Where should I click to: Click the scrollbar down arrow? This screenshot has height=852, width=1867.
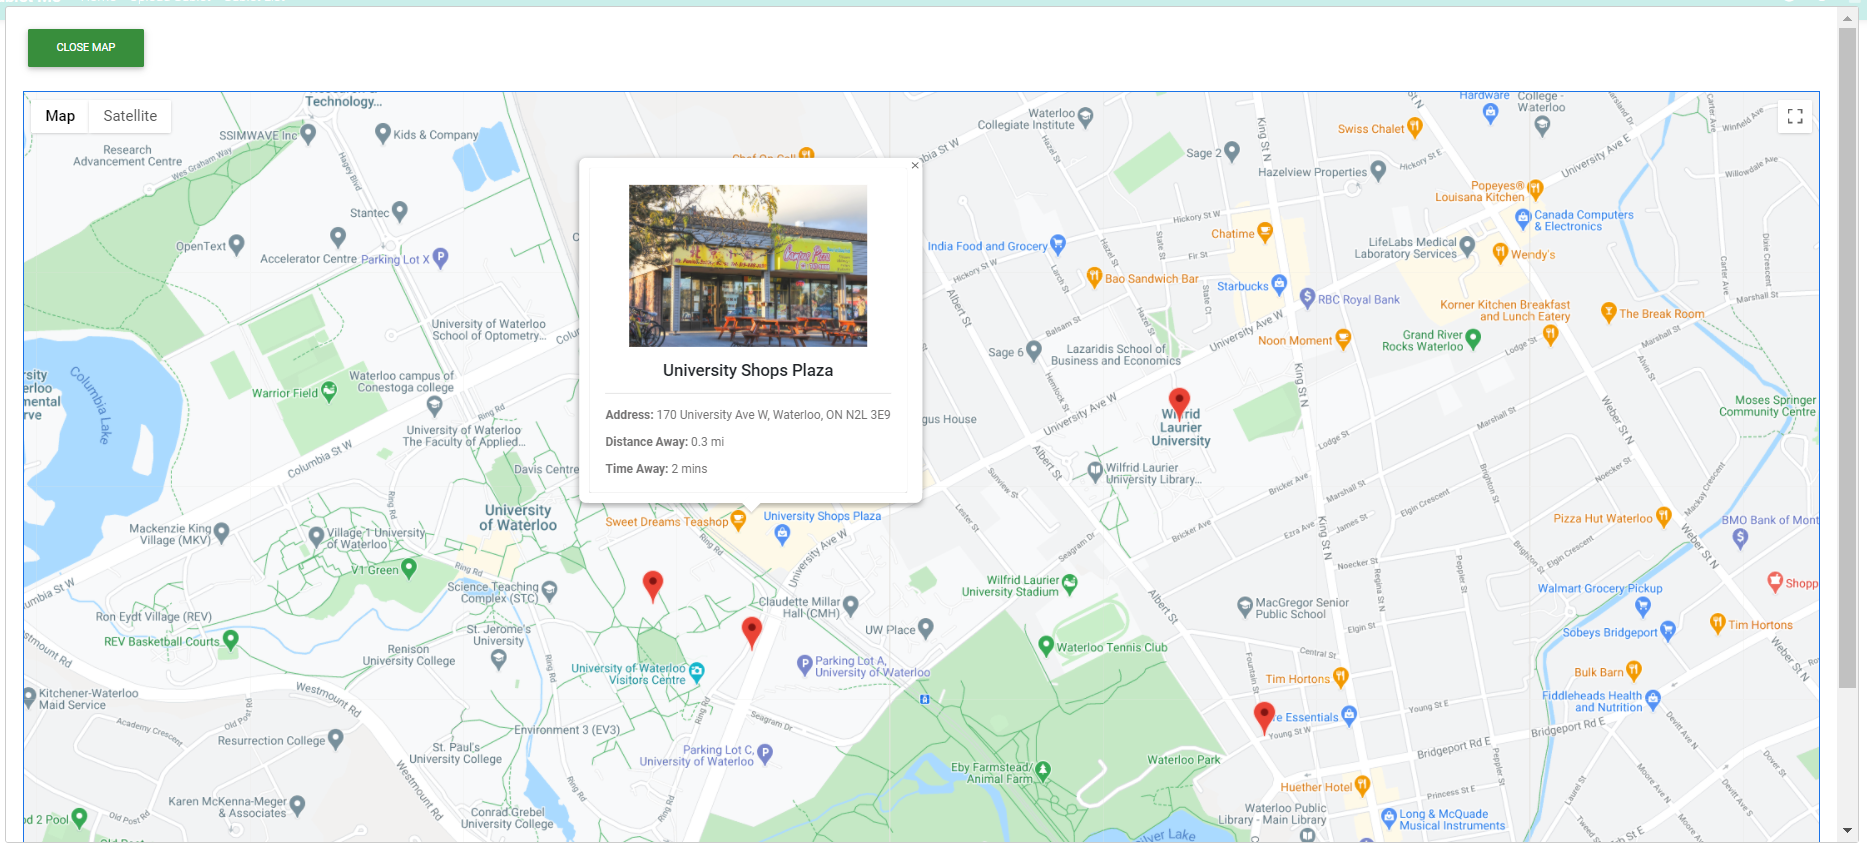tap(1847, 830)
